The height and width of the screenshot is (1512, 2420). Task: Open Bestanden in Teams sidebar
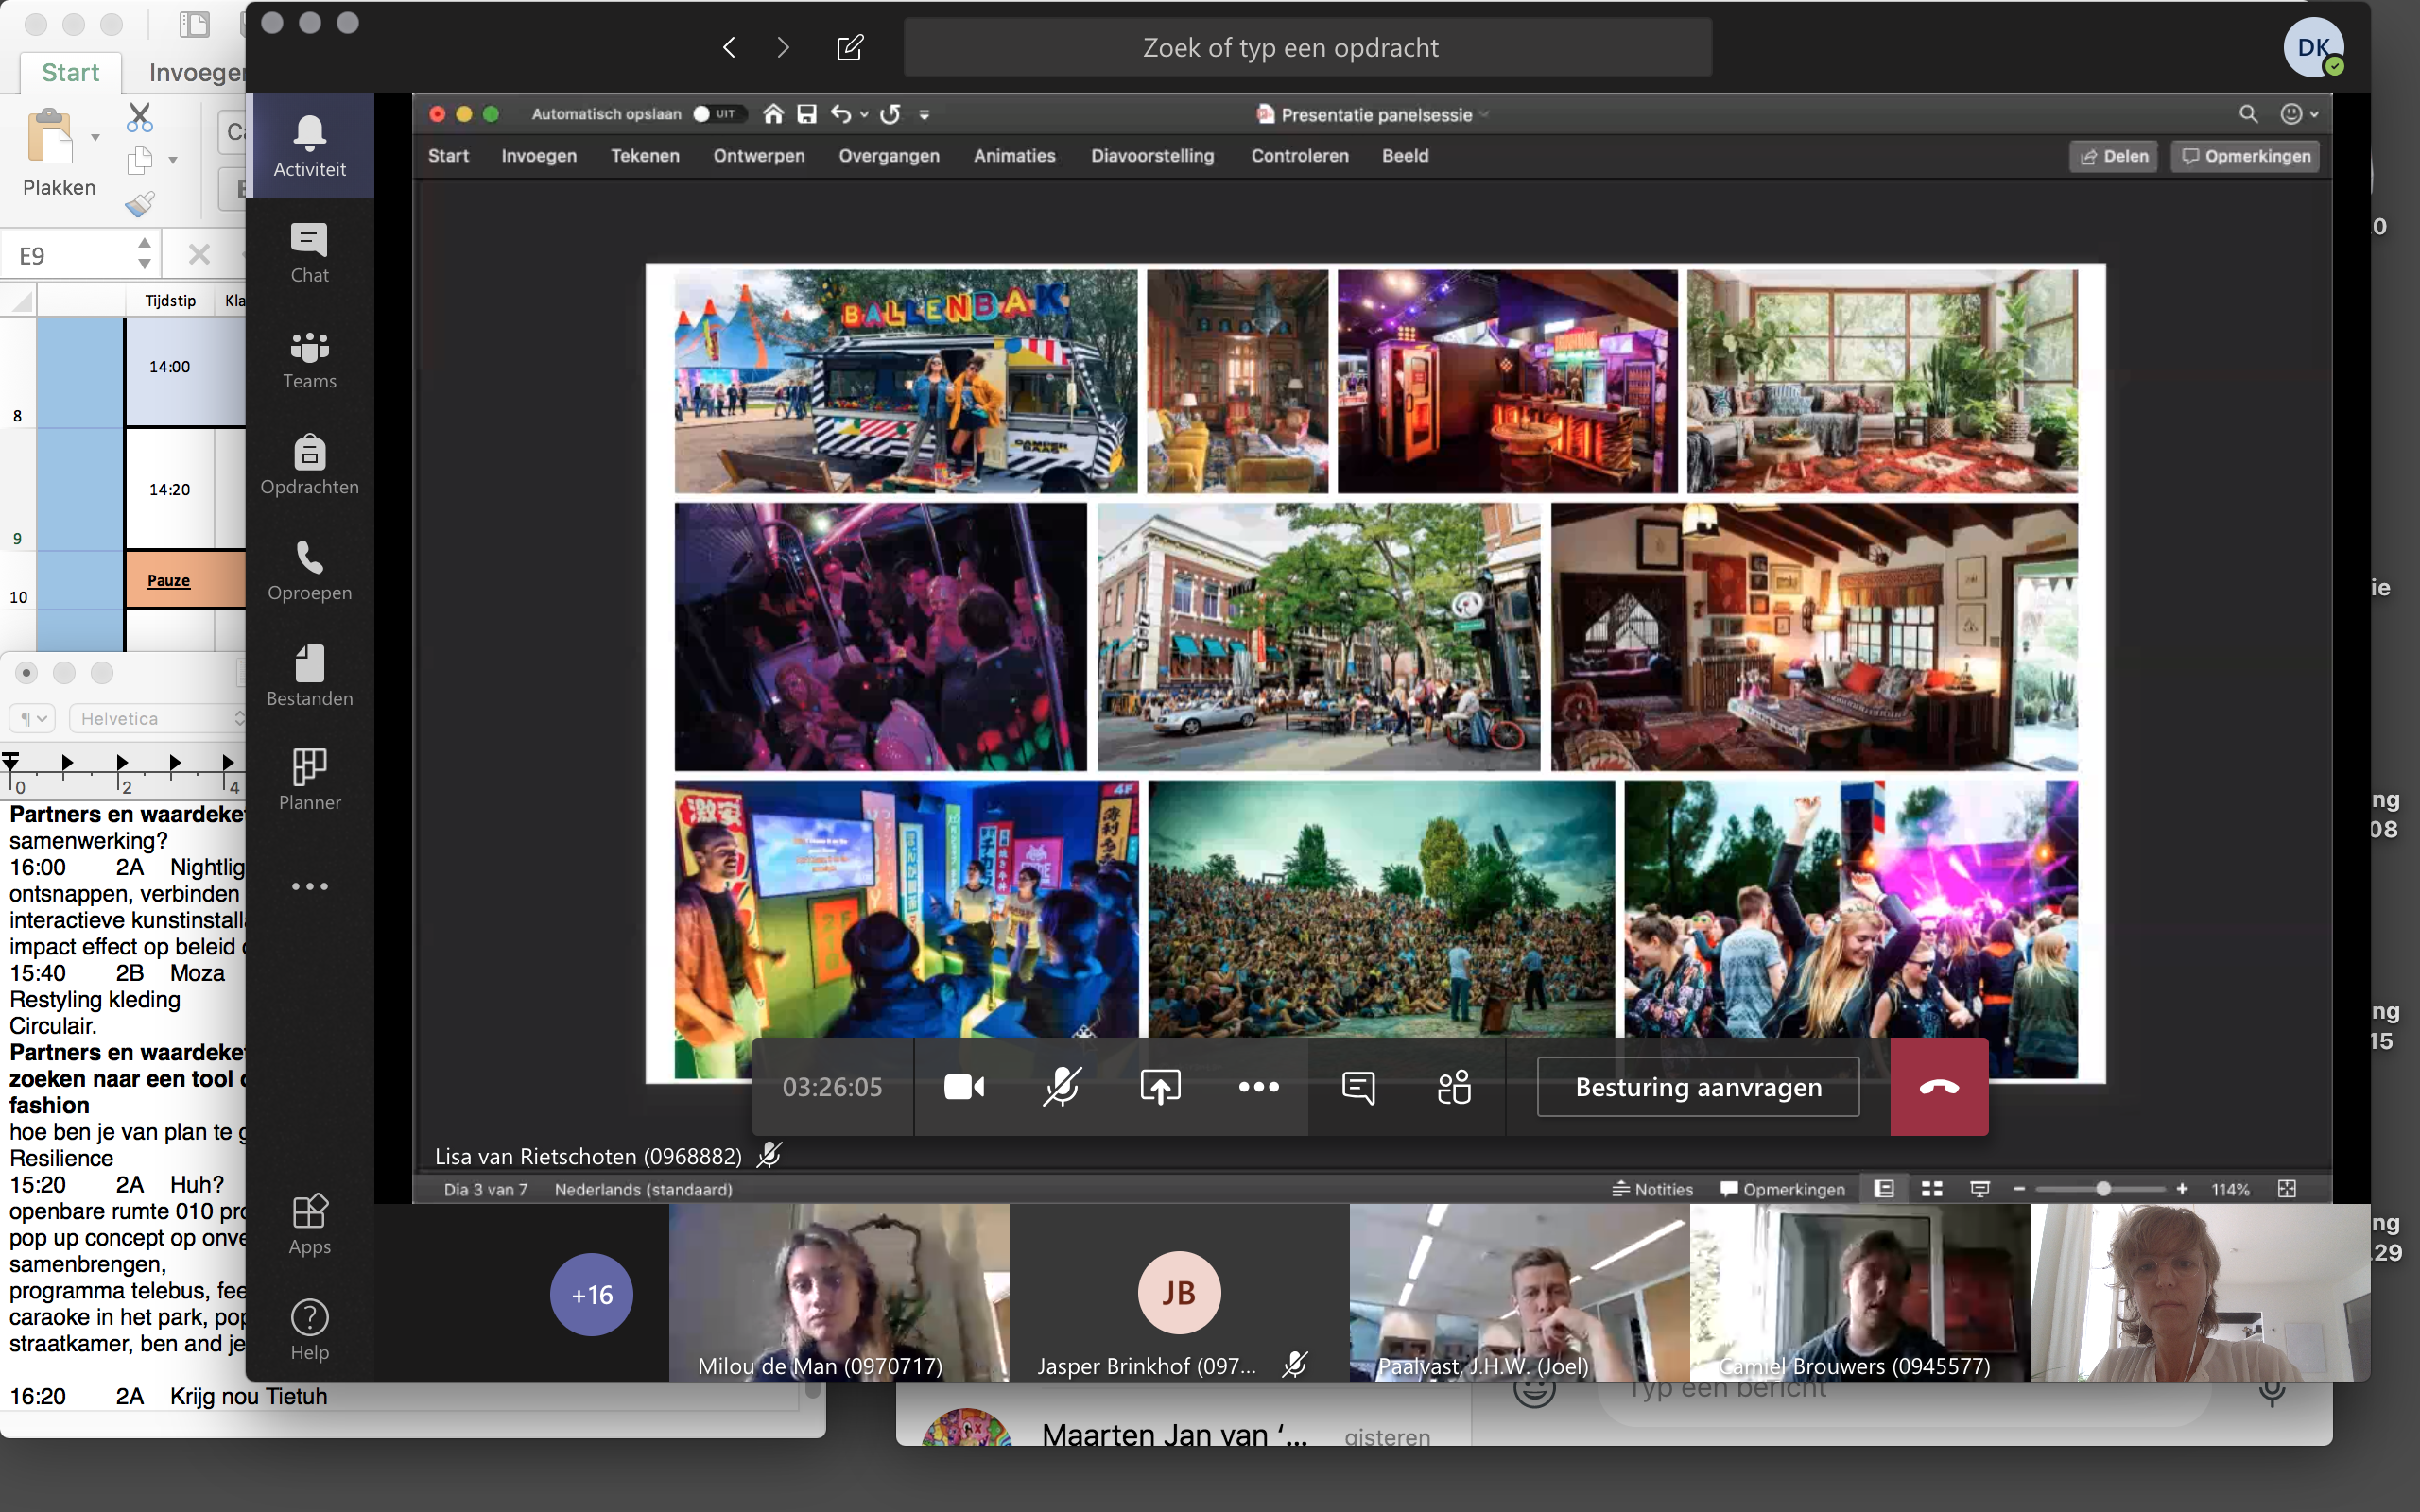(309, 676)
